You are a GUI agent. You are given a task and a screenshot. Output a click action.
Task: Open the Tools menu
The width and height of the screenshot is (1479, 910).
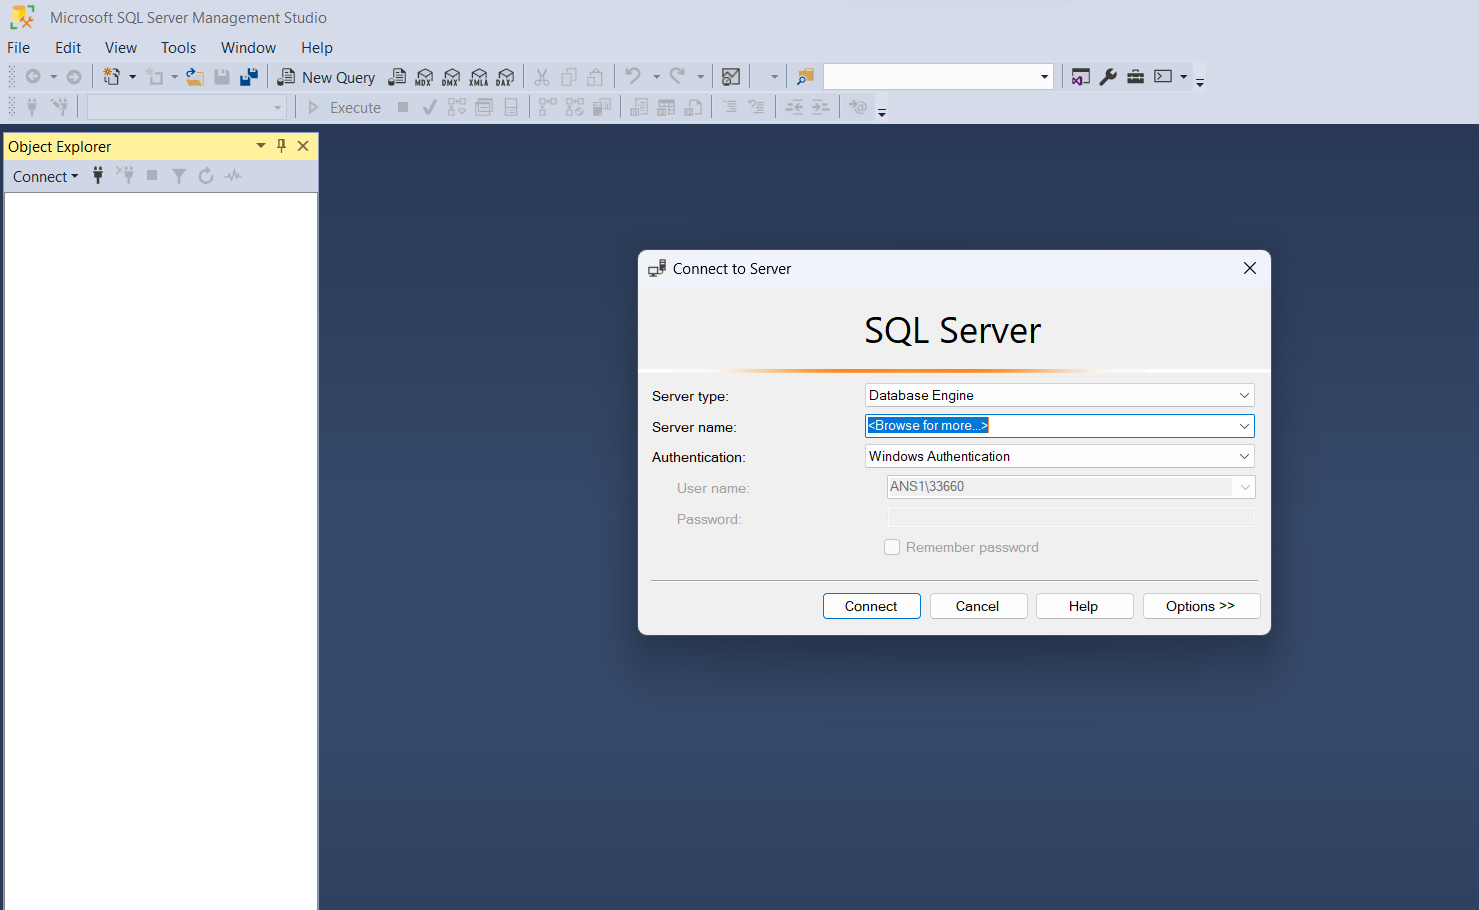[179, 47]
